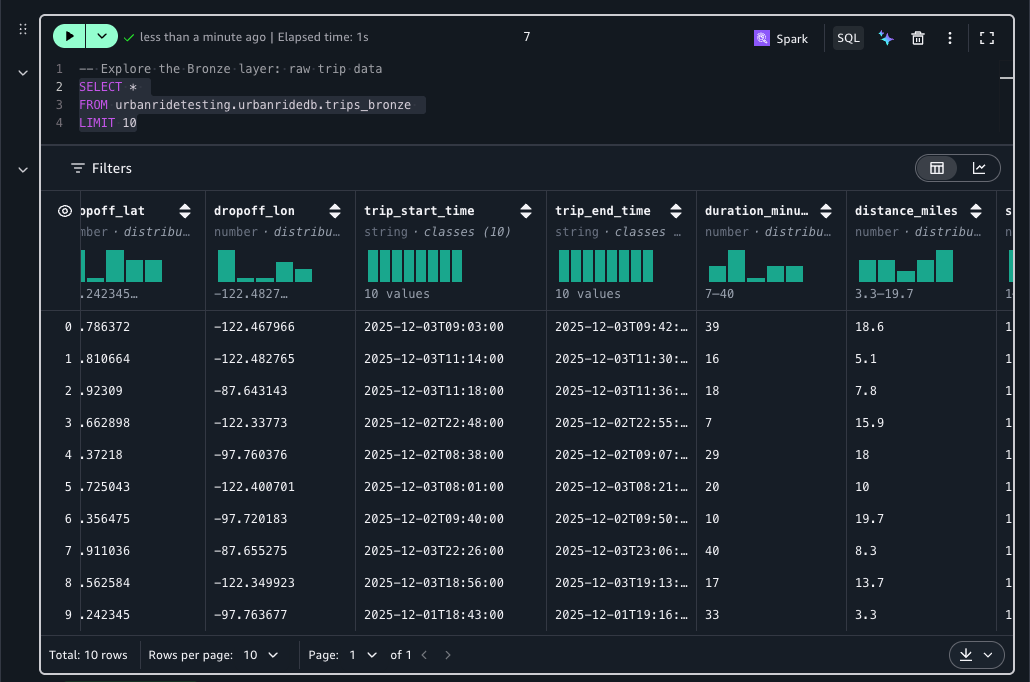Select duration value 39
The image size is (1030, 682).
(x=712, y=327)
